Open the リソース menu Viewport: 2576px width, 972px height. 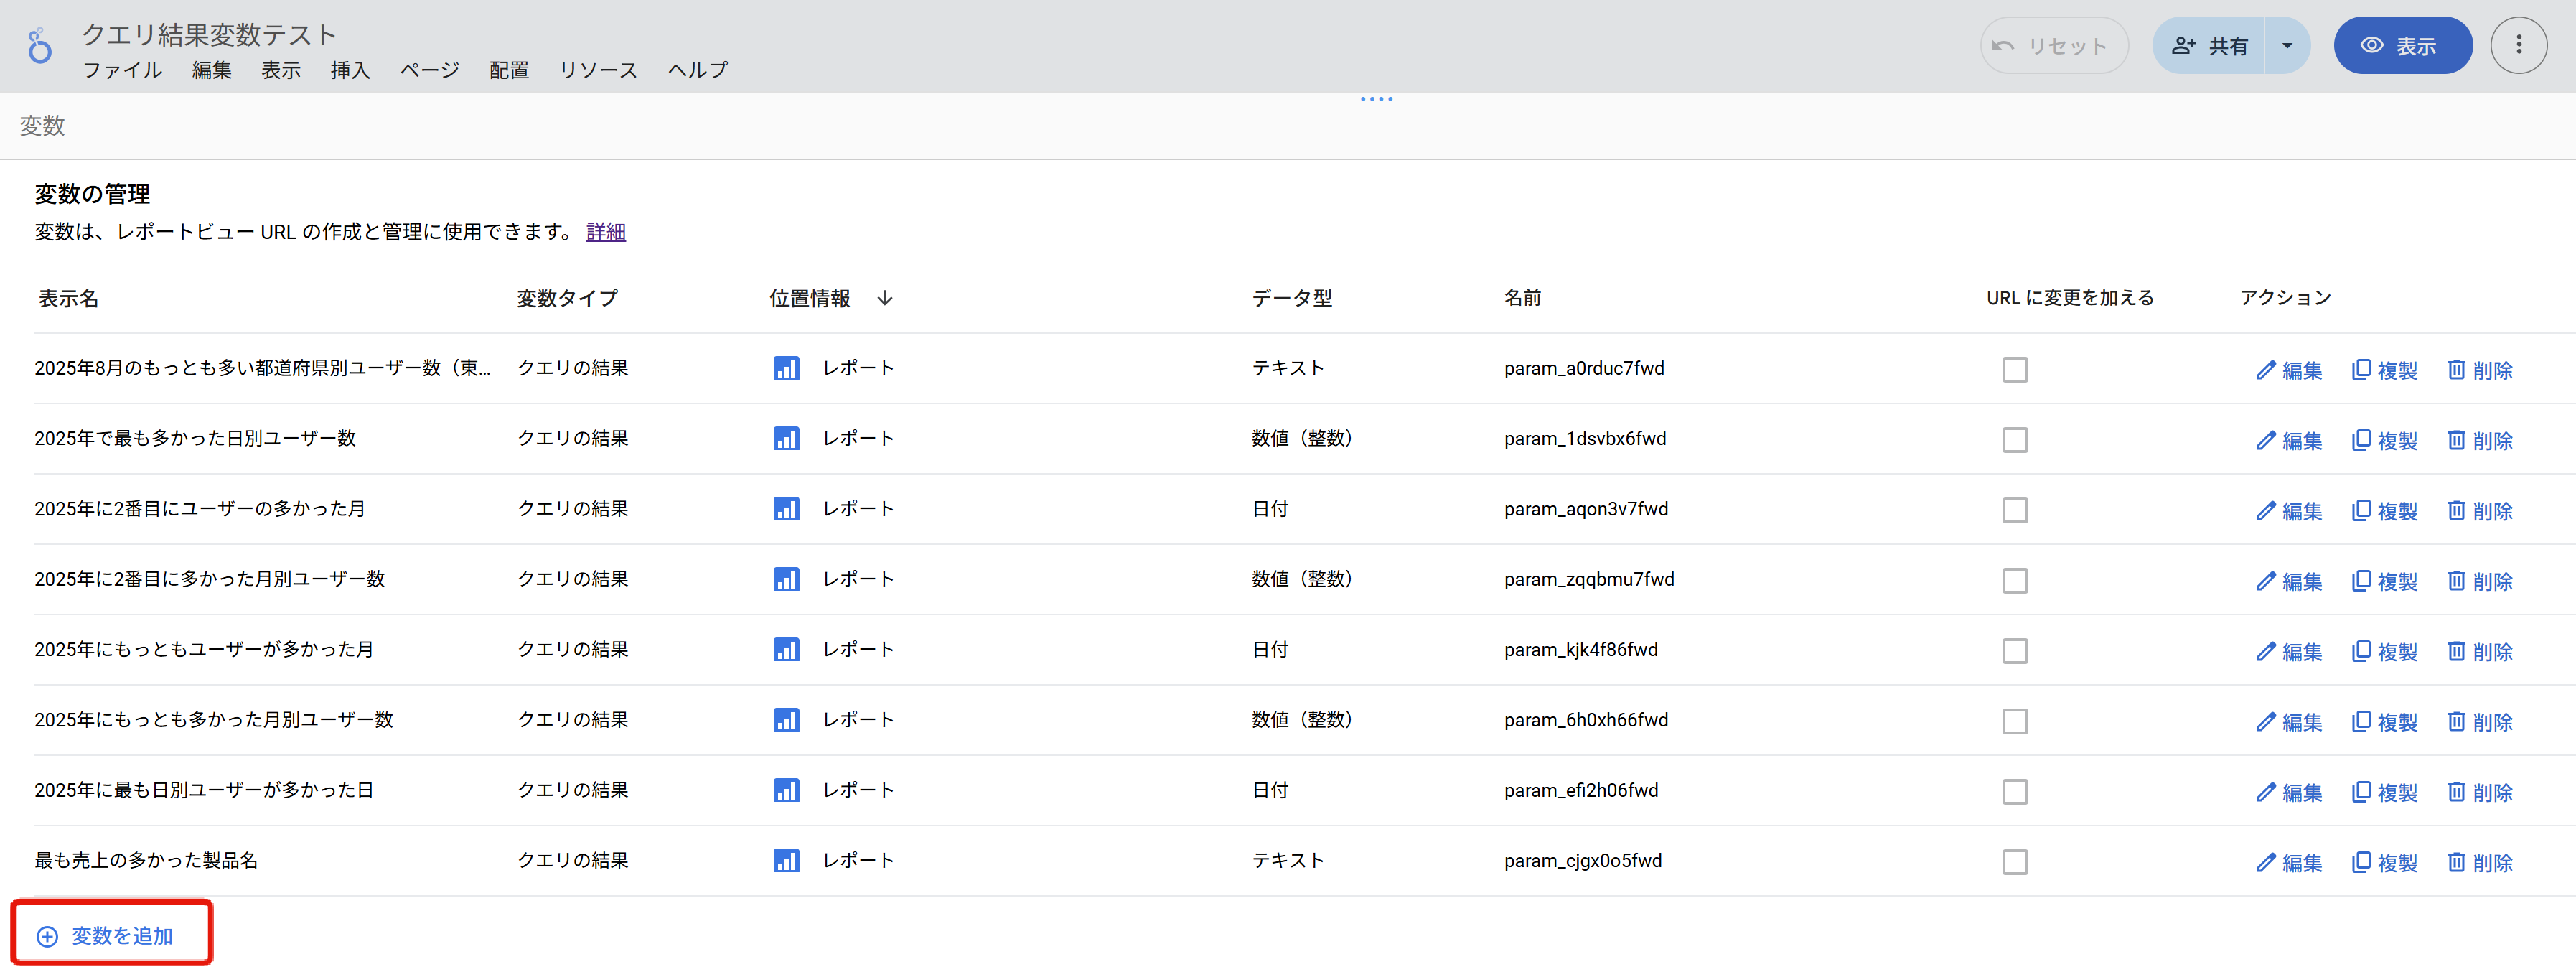598,70
